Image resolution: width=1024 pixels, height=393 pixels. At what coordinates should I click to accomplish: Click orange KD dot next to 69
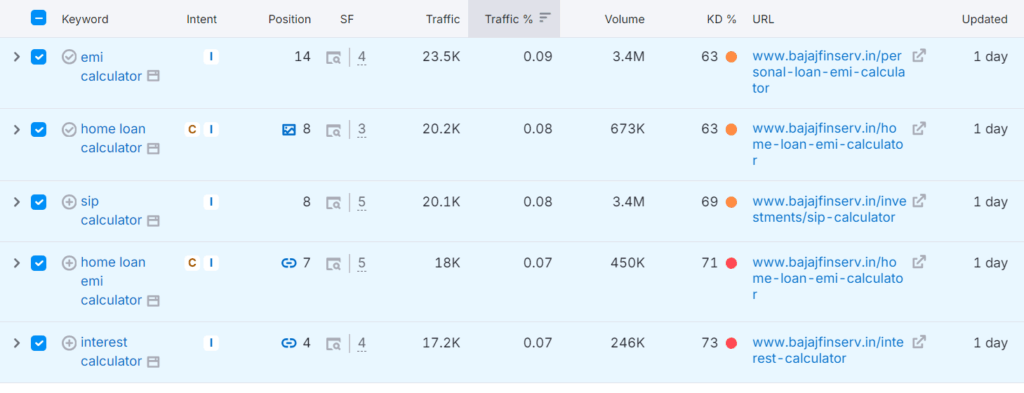731,202
